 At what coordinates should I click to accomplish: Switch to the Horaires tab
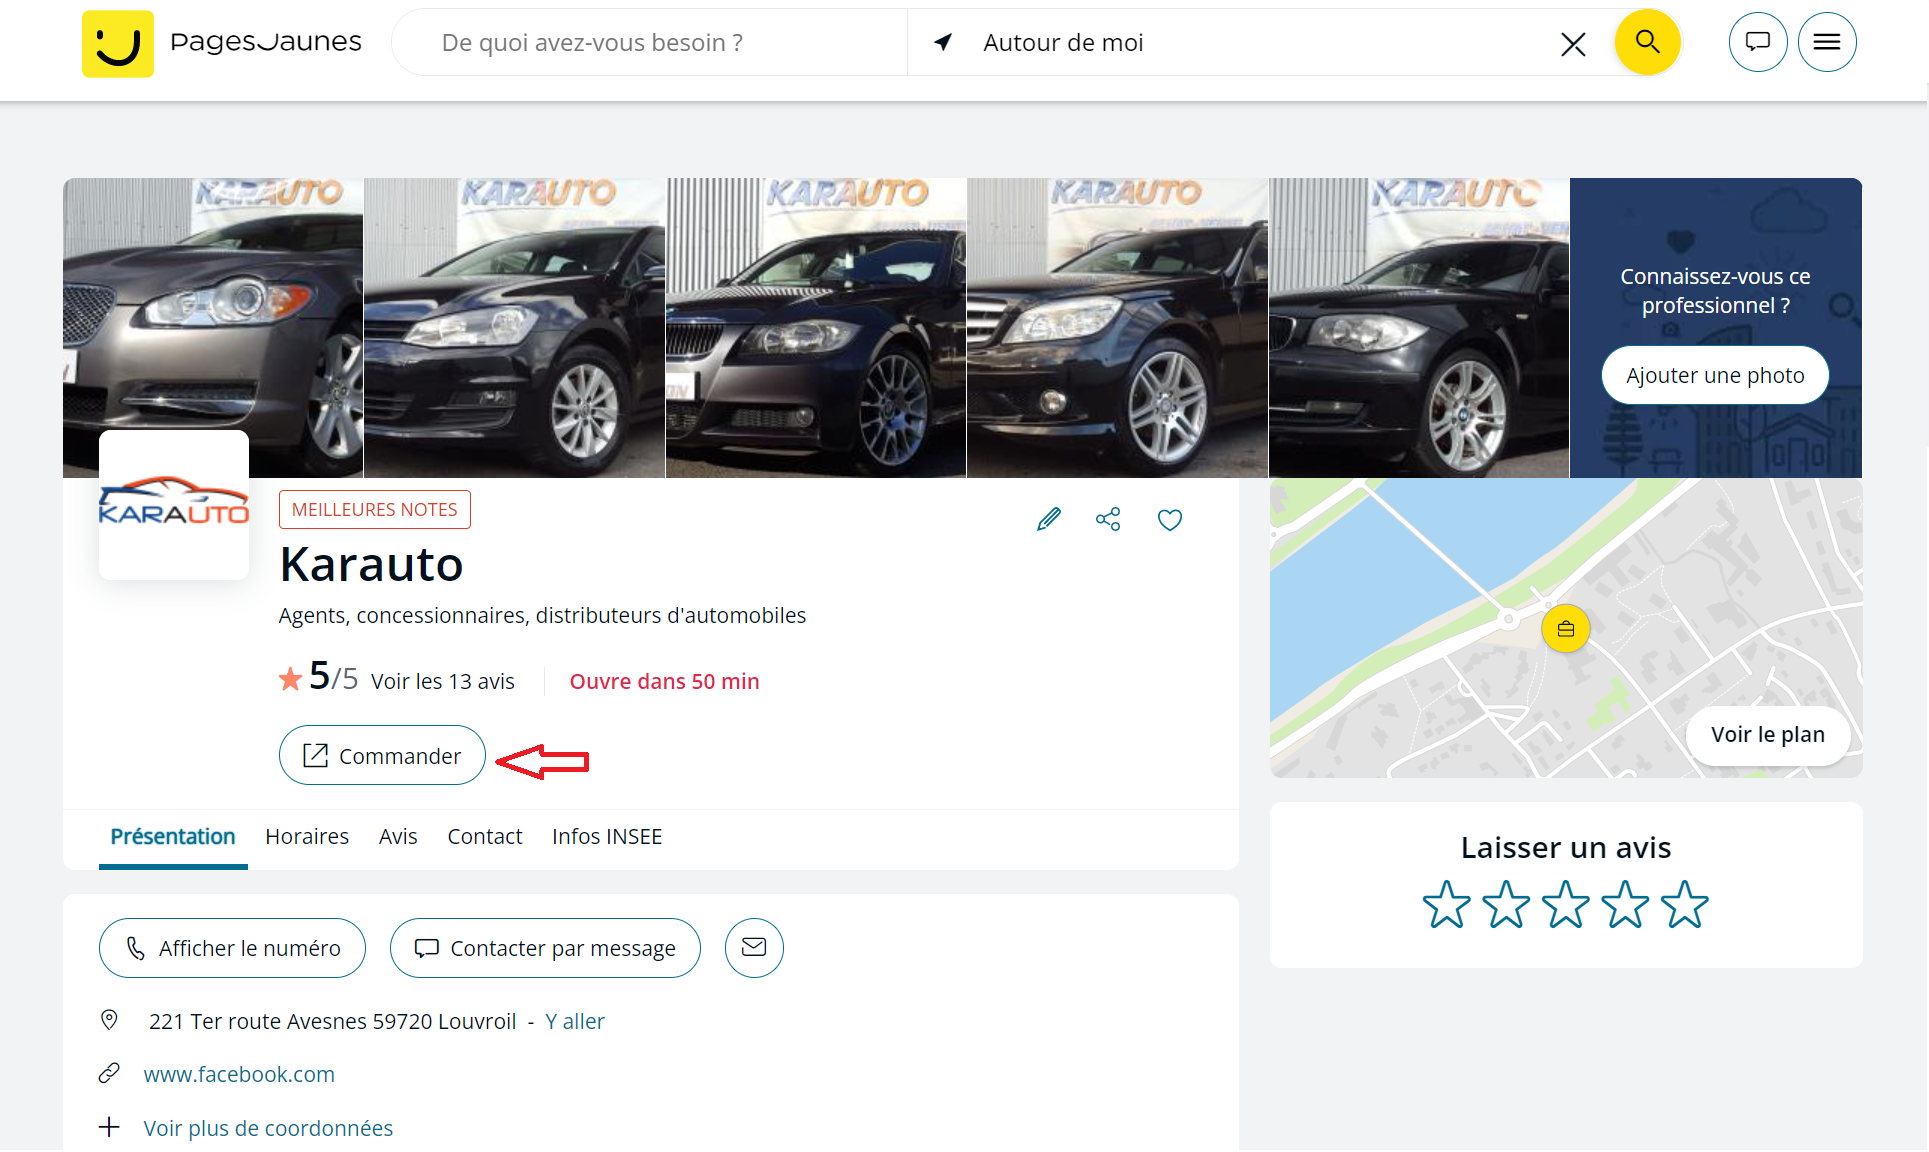coord(306,836)
